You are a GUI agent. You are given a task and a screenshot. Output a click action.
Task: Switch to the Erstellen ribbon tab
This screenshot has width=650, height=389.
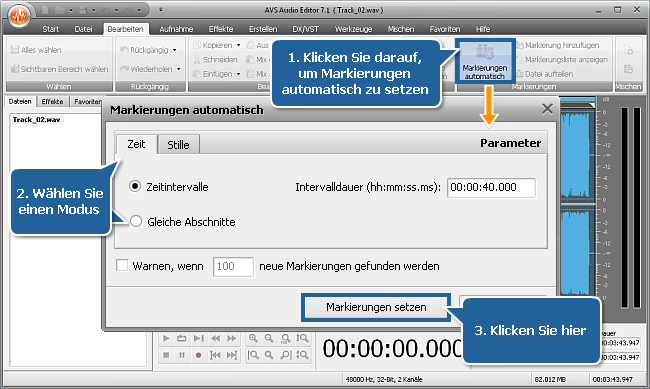click(263, 29)
